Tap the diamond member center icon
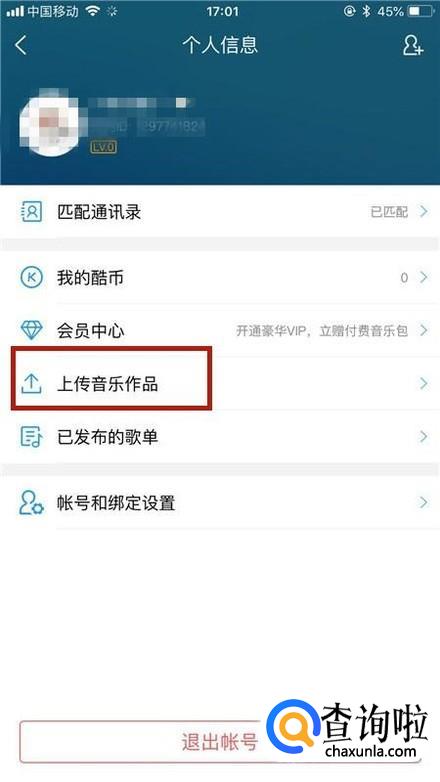Viewport: 440px width, 782px height. tap(31, 330)
